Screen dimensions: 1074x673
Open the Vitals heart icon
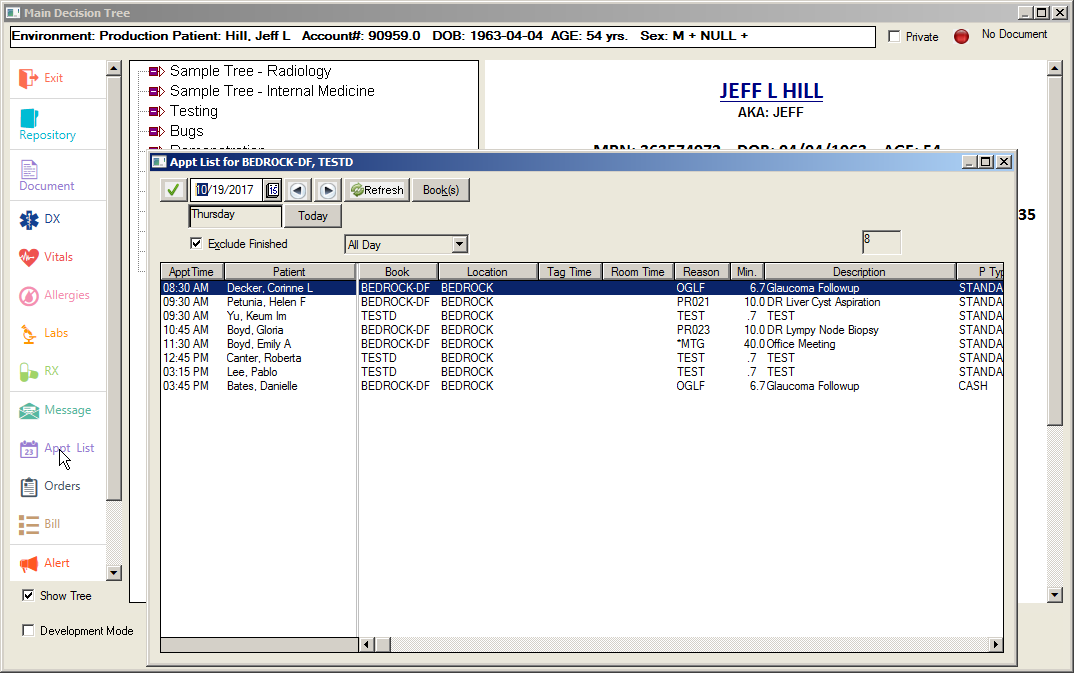[29, 257]
